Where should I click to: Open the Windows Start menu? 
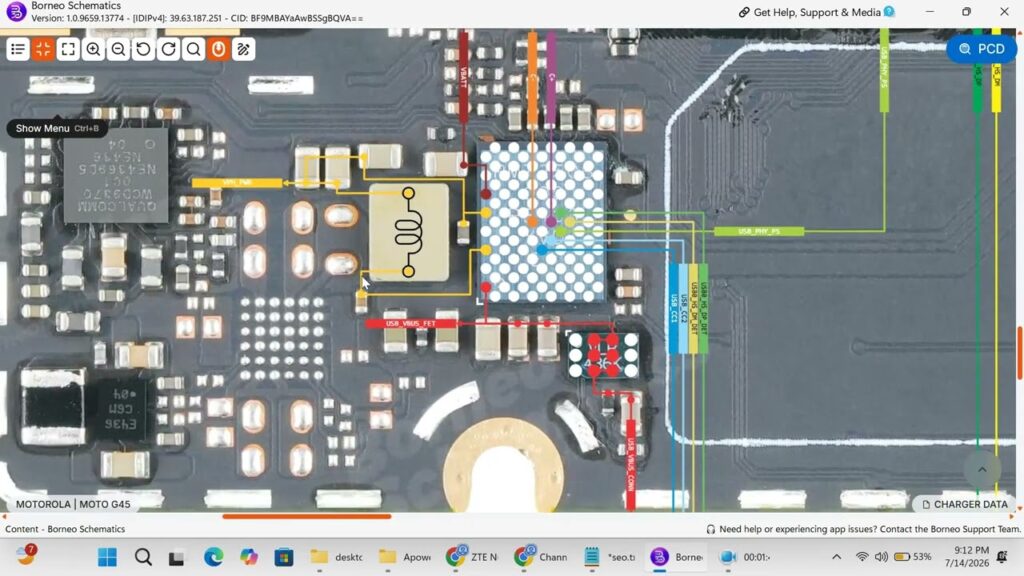point(107,557)
